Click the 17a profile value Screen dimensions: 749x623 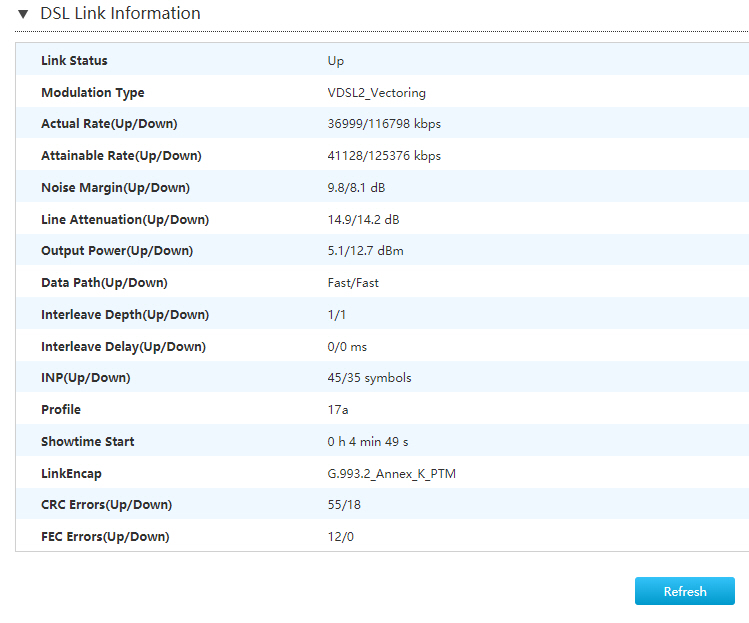338,410
